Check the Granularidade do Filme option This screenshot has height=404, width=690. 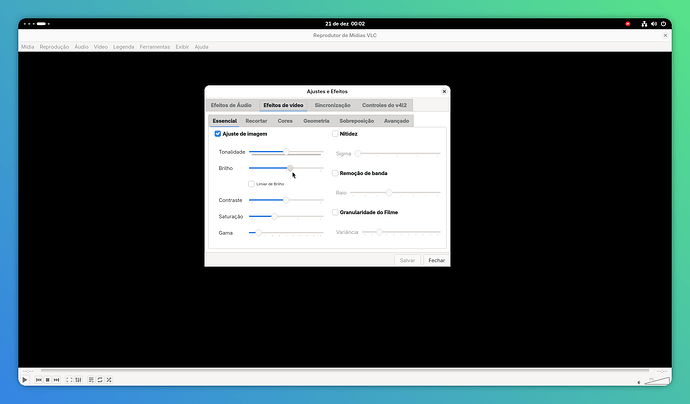(335, 212)
